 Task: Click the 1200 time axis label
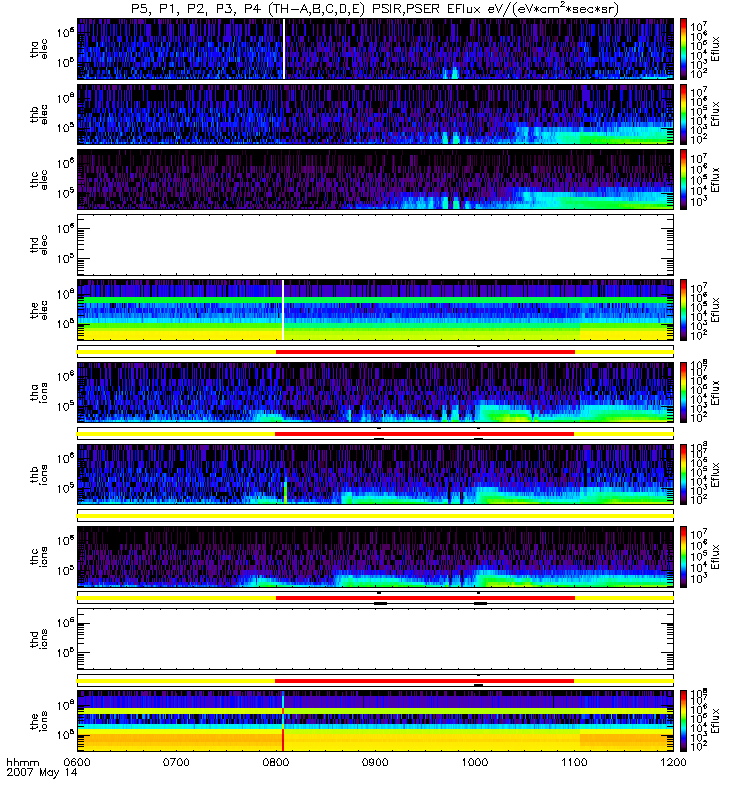click(673, 762)
